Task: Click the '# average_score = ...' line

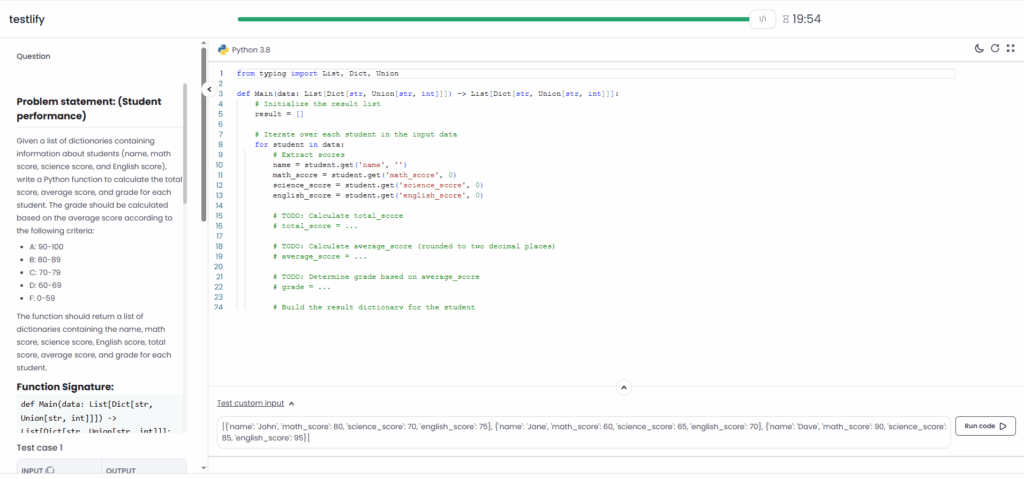Action: pyautogui.click(x=320, y=257)
